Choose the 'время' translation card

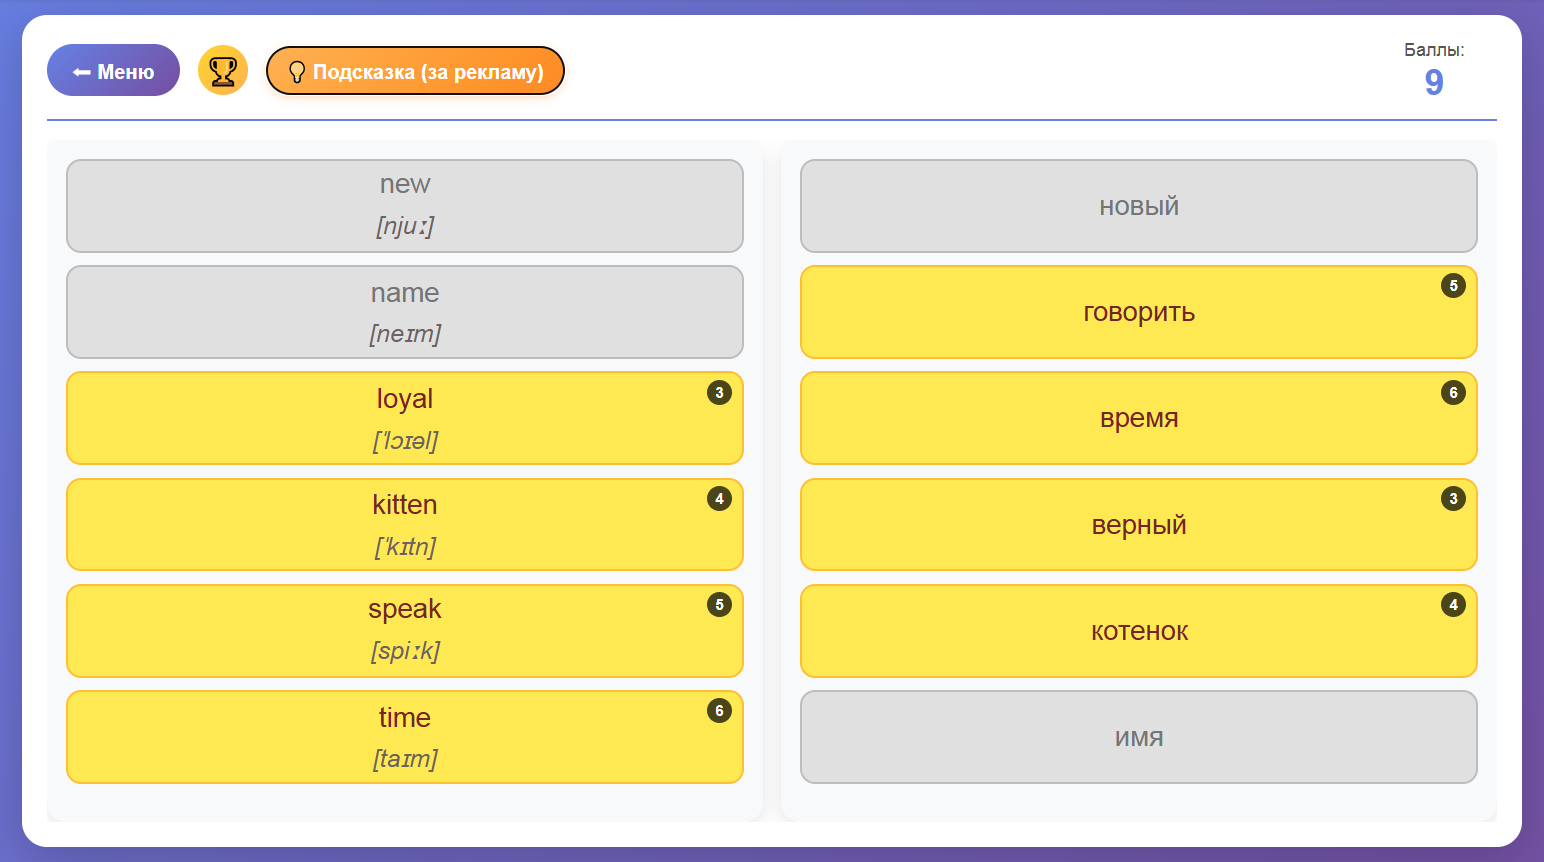tap(1138, 418)
